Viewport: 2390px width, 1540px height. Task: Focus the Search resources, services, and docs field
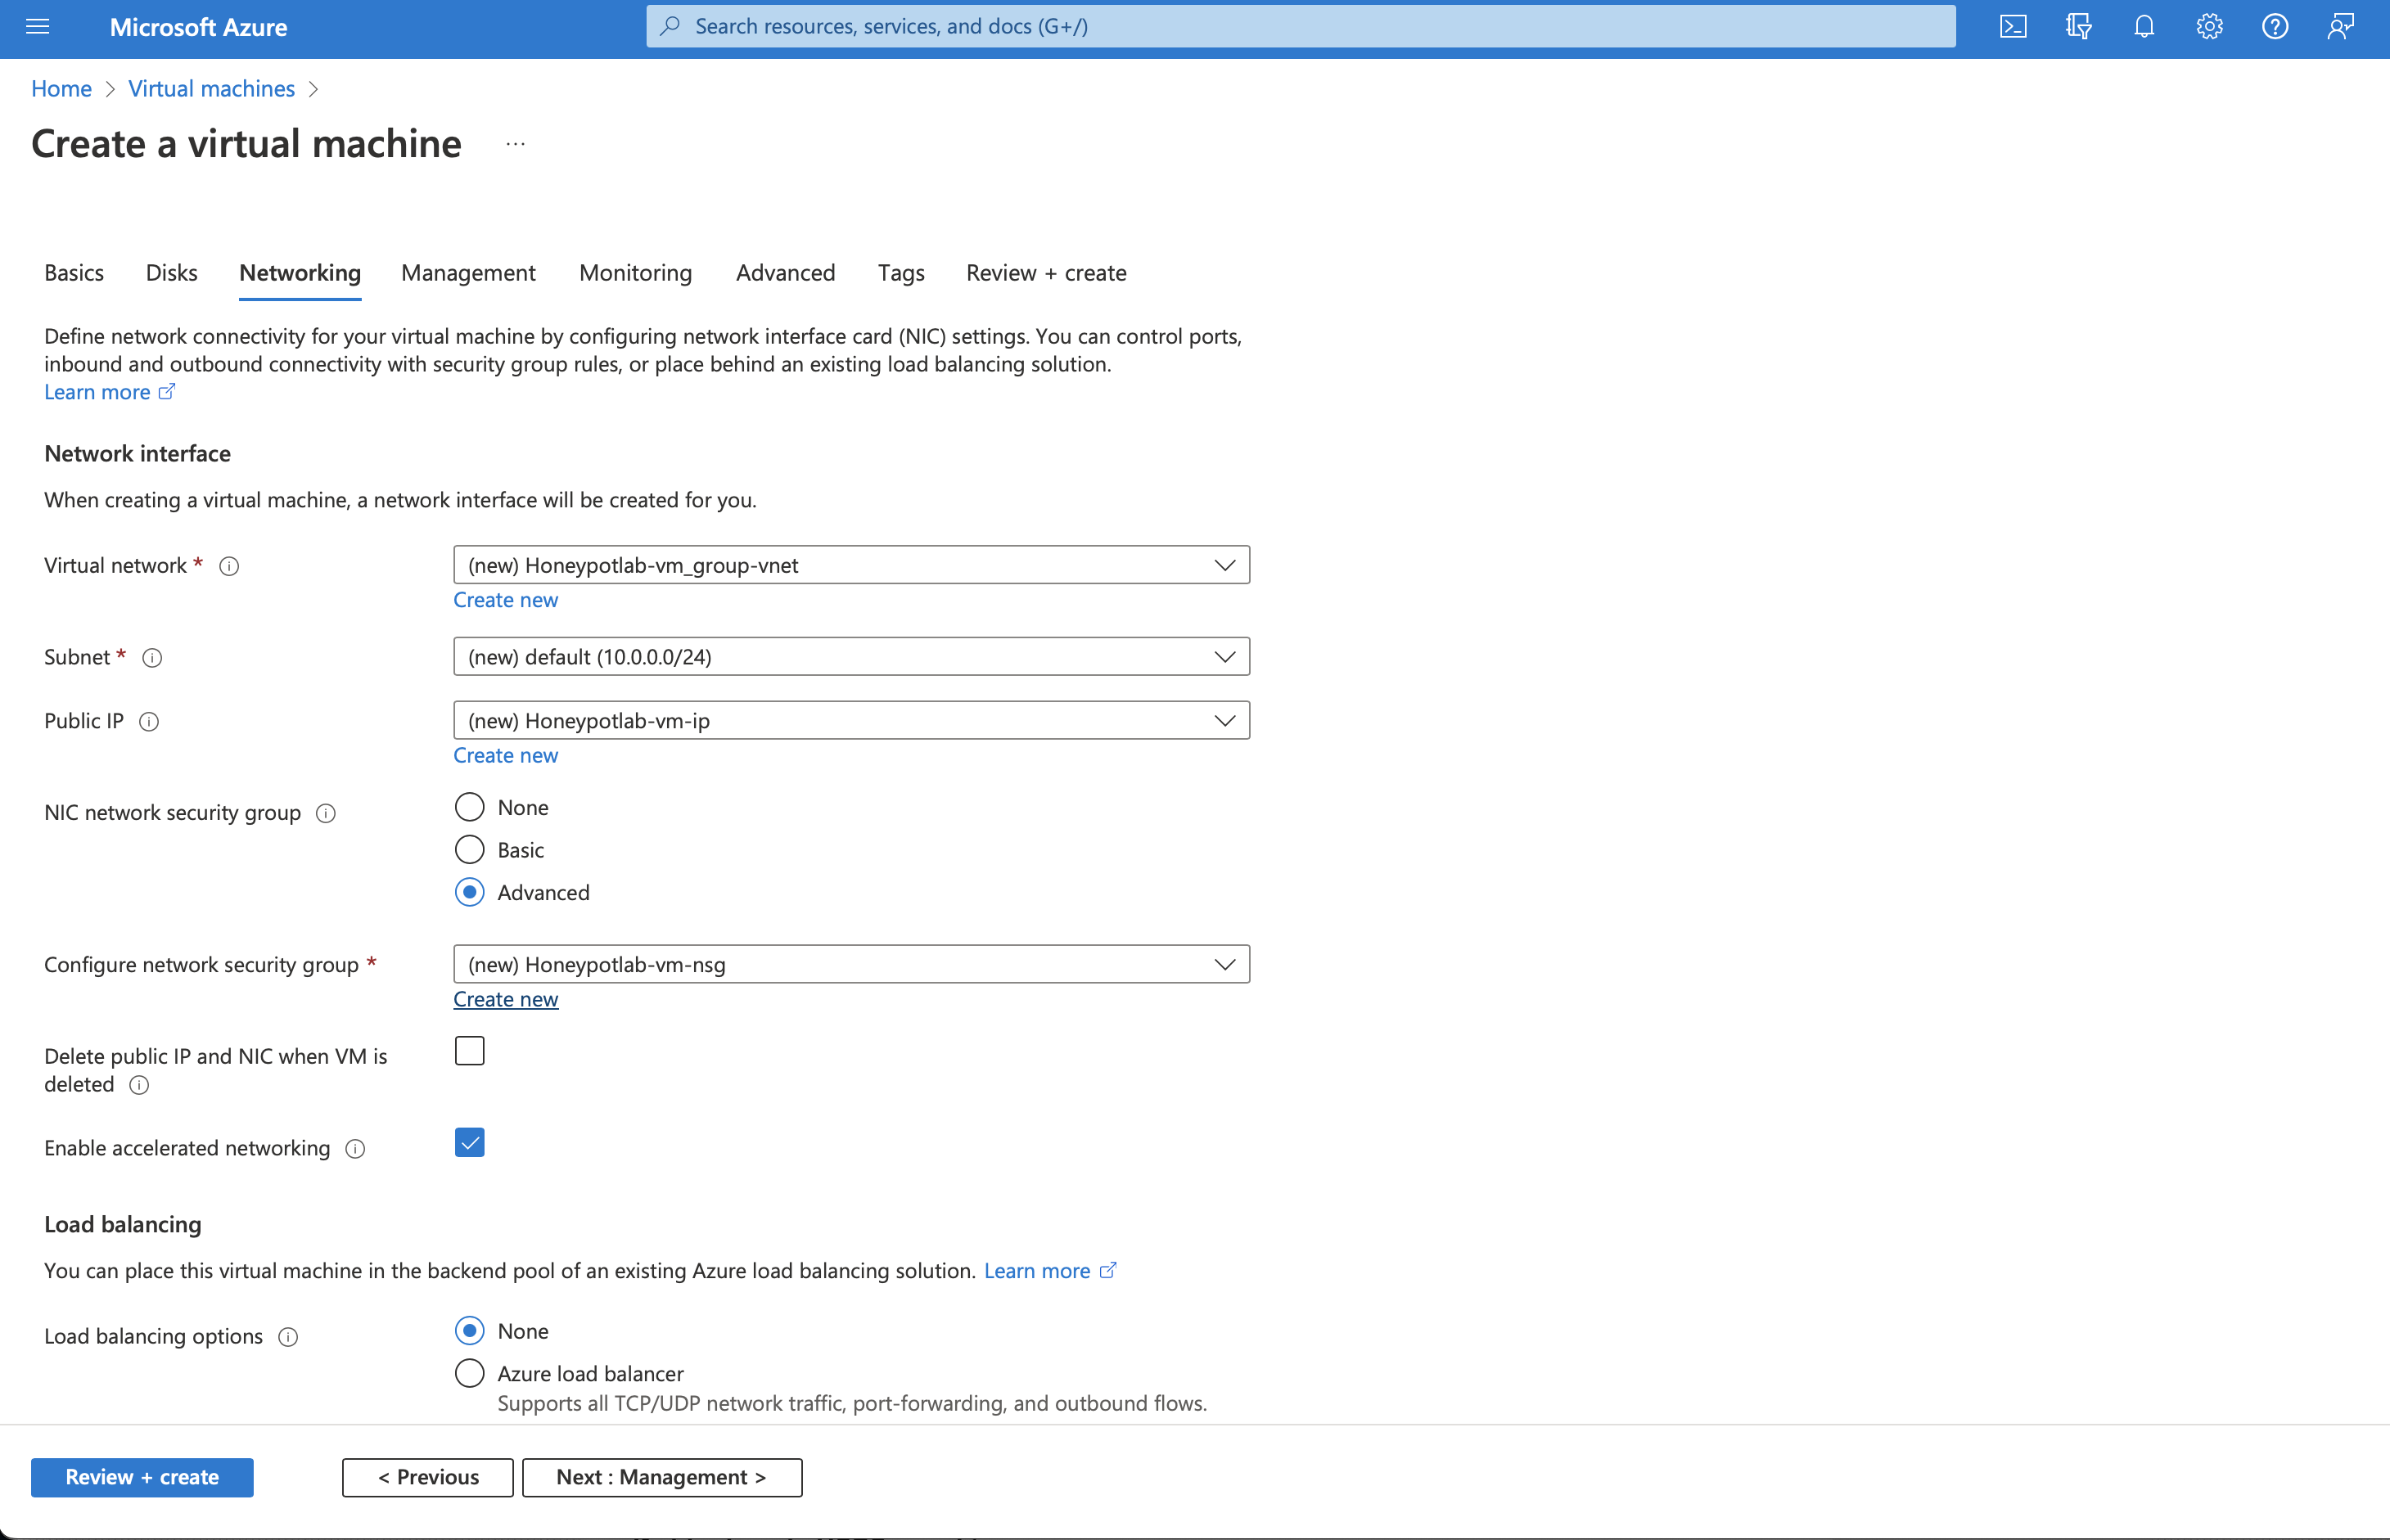click(x=1301, y=26)
